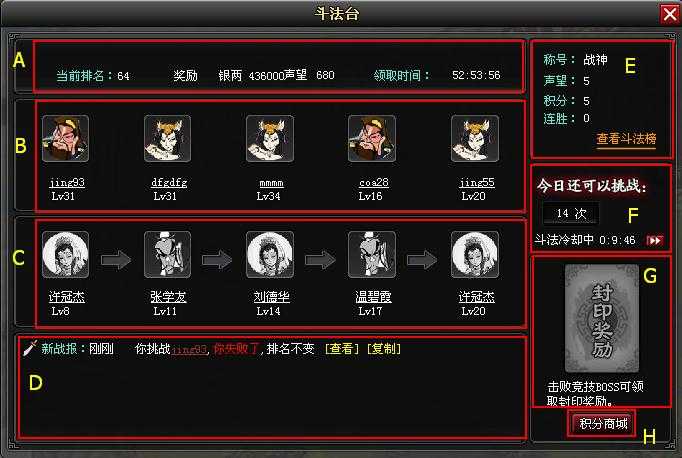Select the 张学友 Lv11 boss portrait

167,254
